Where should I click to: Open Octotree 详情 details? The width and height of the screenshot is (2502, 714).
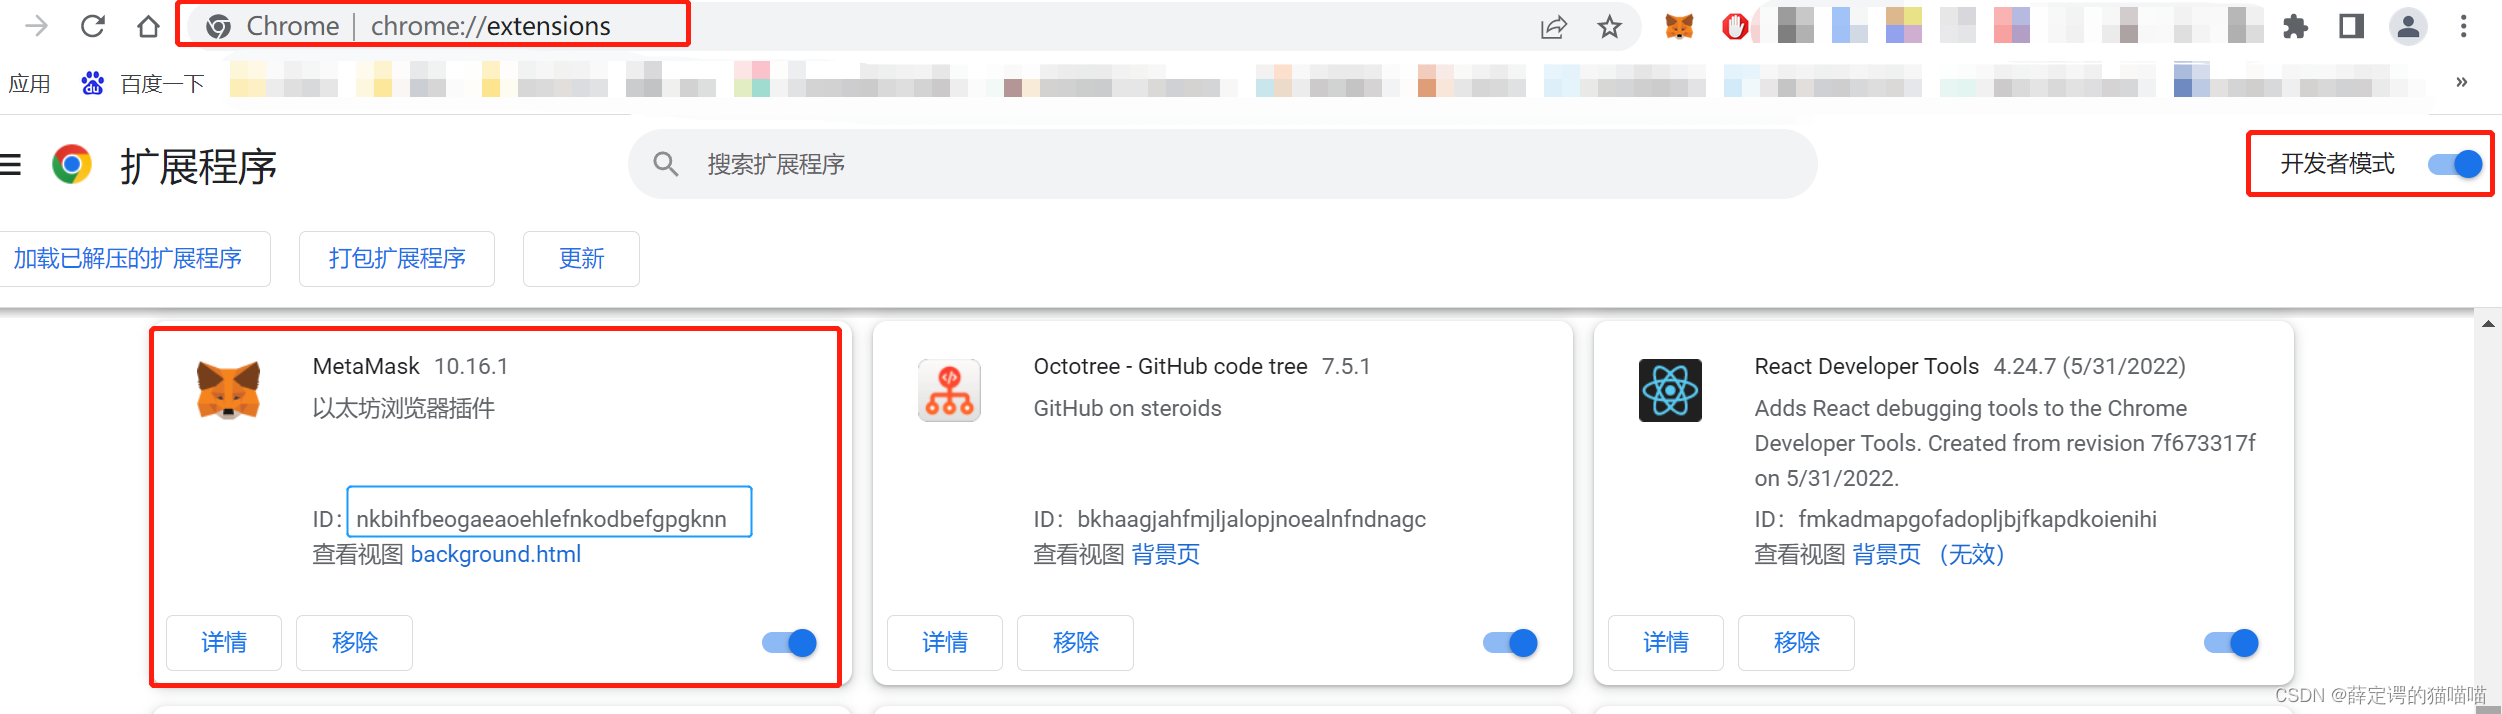click(x=945, y=642)
